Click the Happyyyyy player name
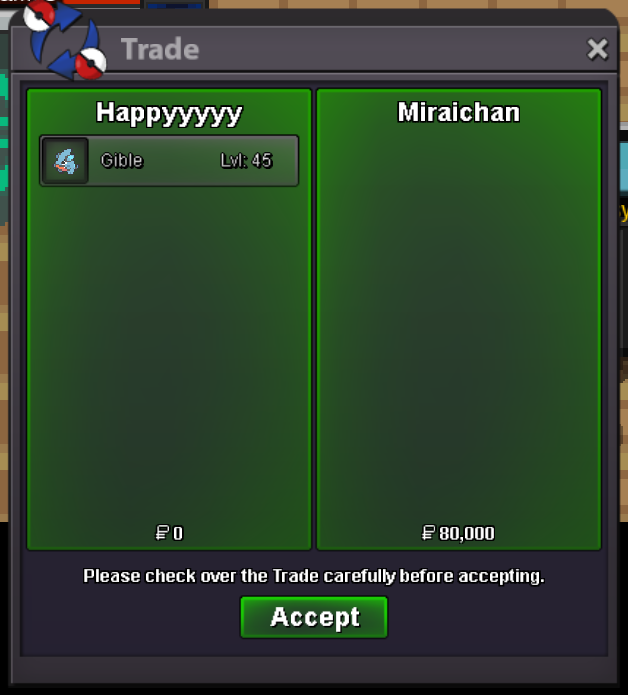Image resolution: width=628 pixels, height=695 pixels. point(169,113)
